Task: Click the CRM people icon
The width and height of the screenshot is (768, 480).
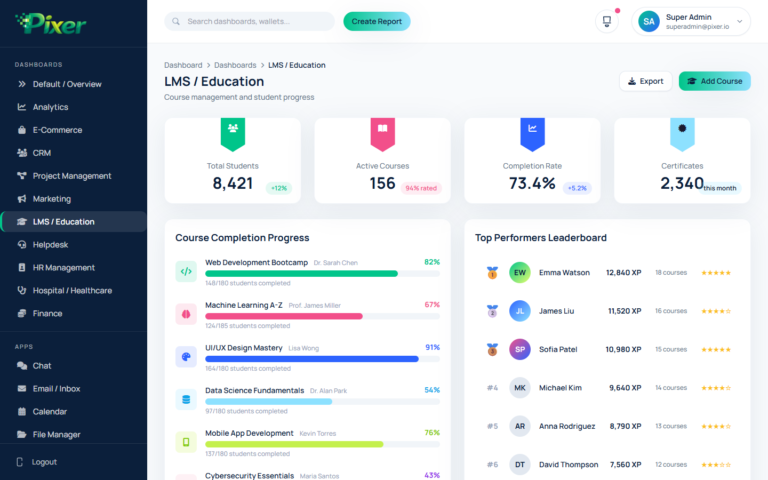Action: (x=22, y=153)
